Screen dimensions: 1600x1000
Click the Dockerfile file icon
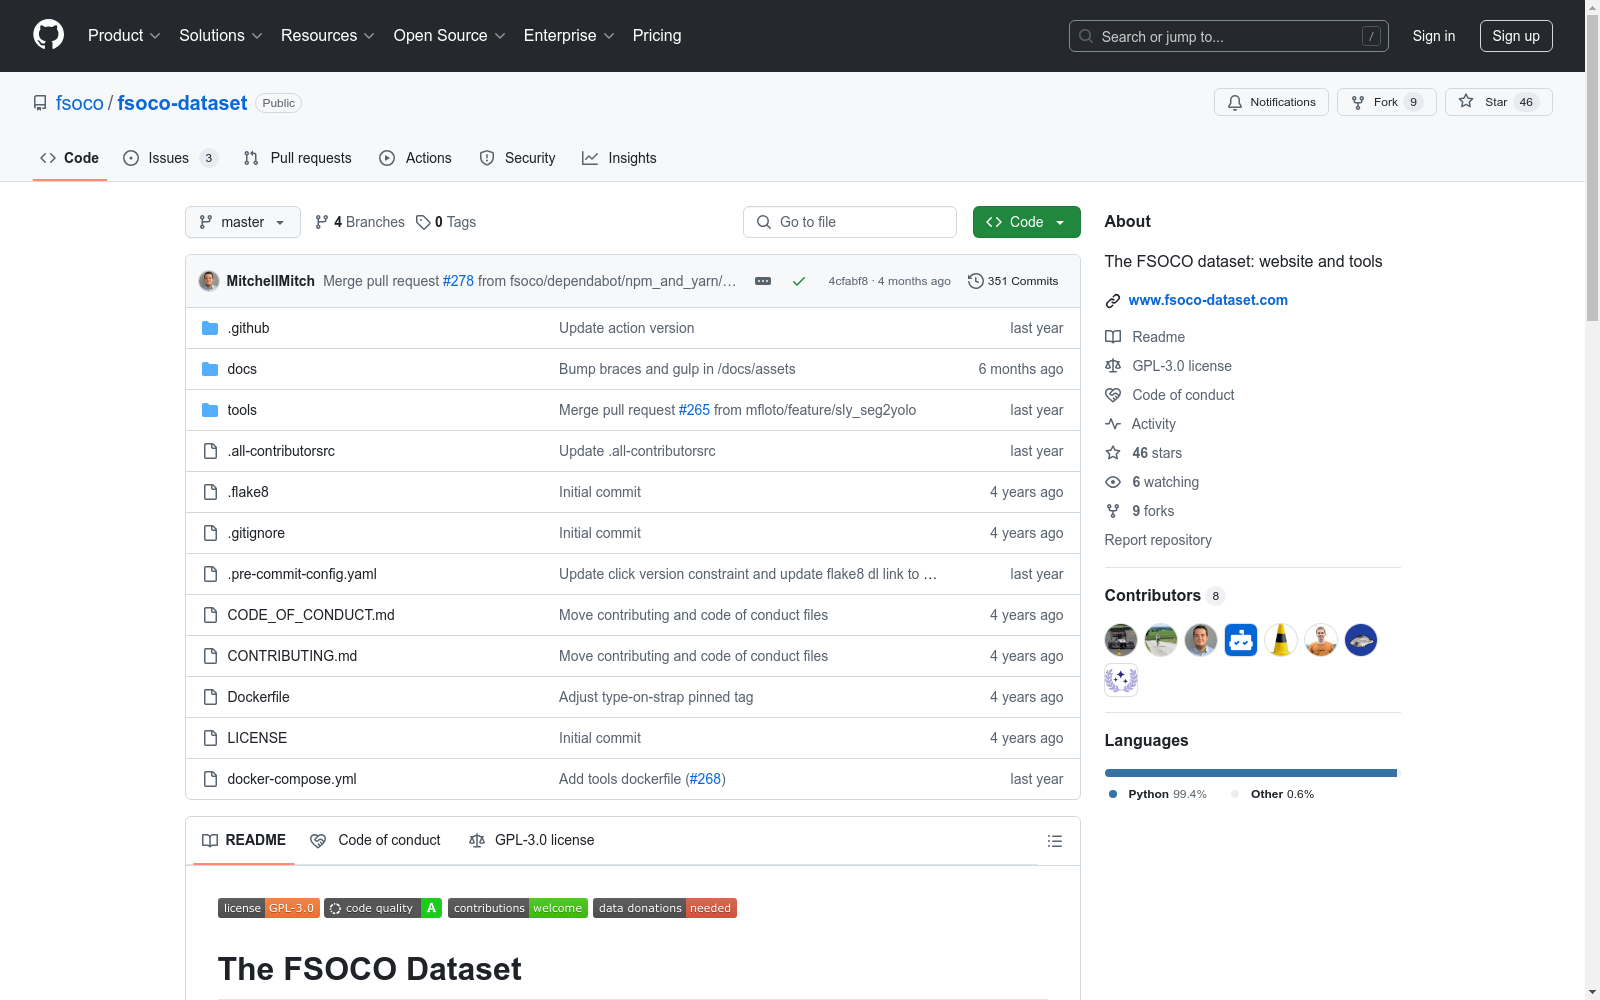click(210, 697)
